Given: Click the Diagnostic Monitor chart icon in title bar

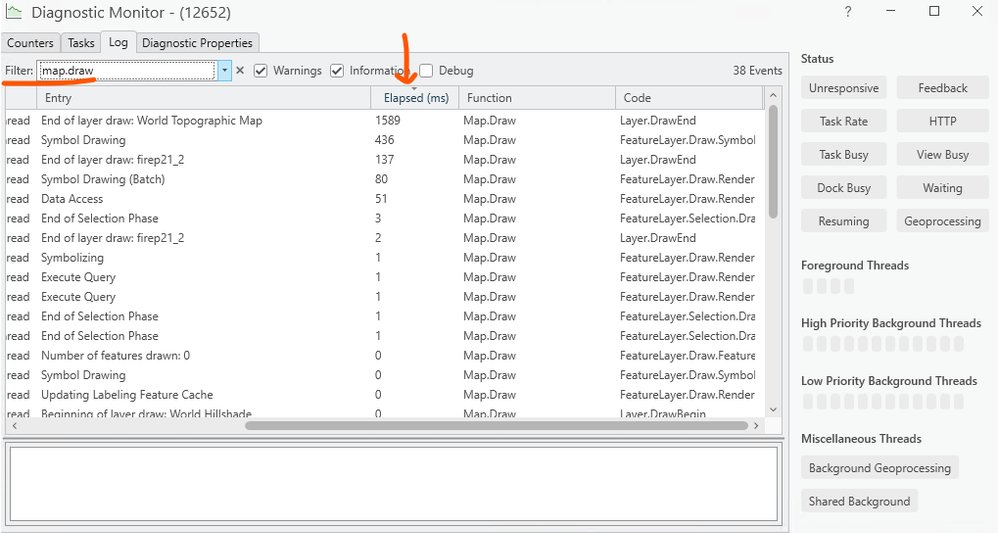Looking at the screenshot, I should (x=13, y=11).
